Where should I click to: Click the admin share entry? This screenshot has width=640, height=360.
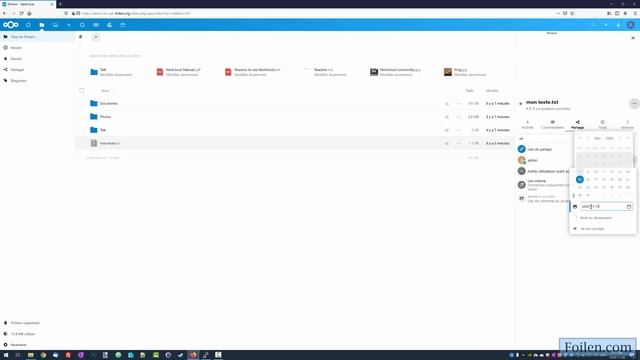point(533,160)
